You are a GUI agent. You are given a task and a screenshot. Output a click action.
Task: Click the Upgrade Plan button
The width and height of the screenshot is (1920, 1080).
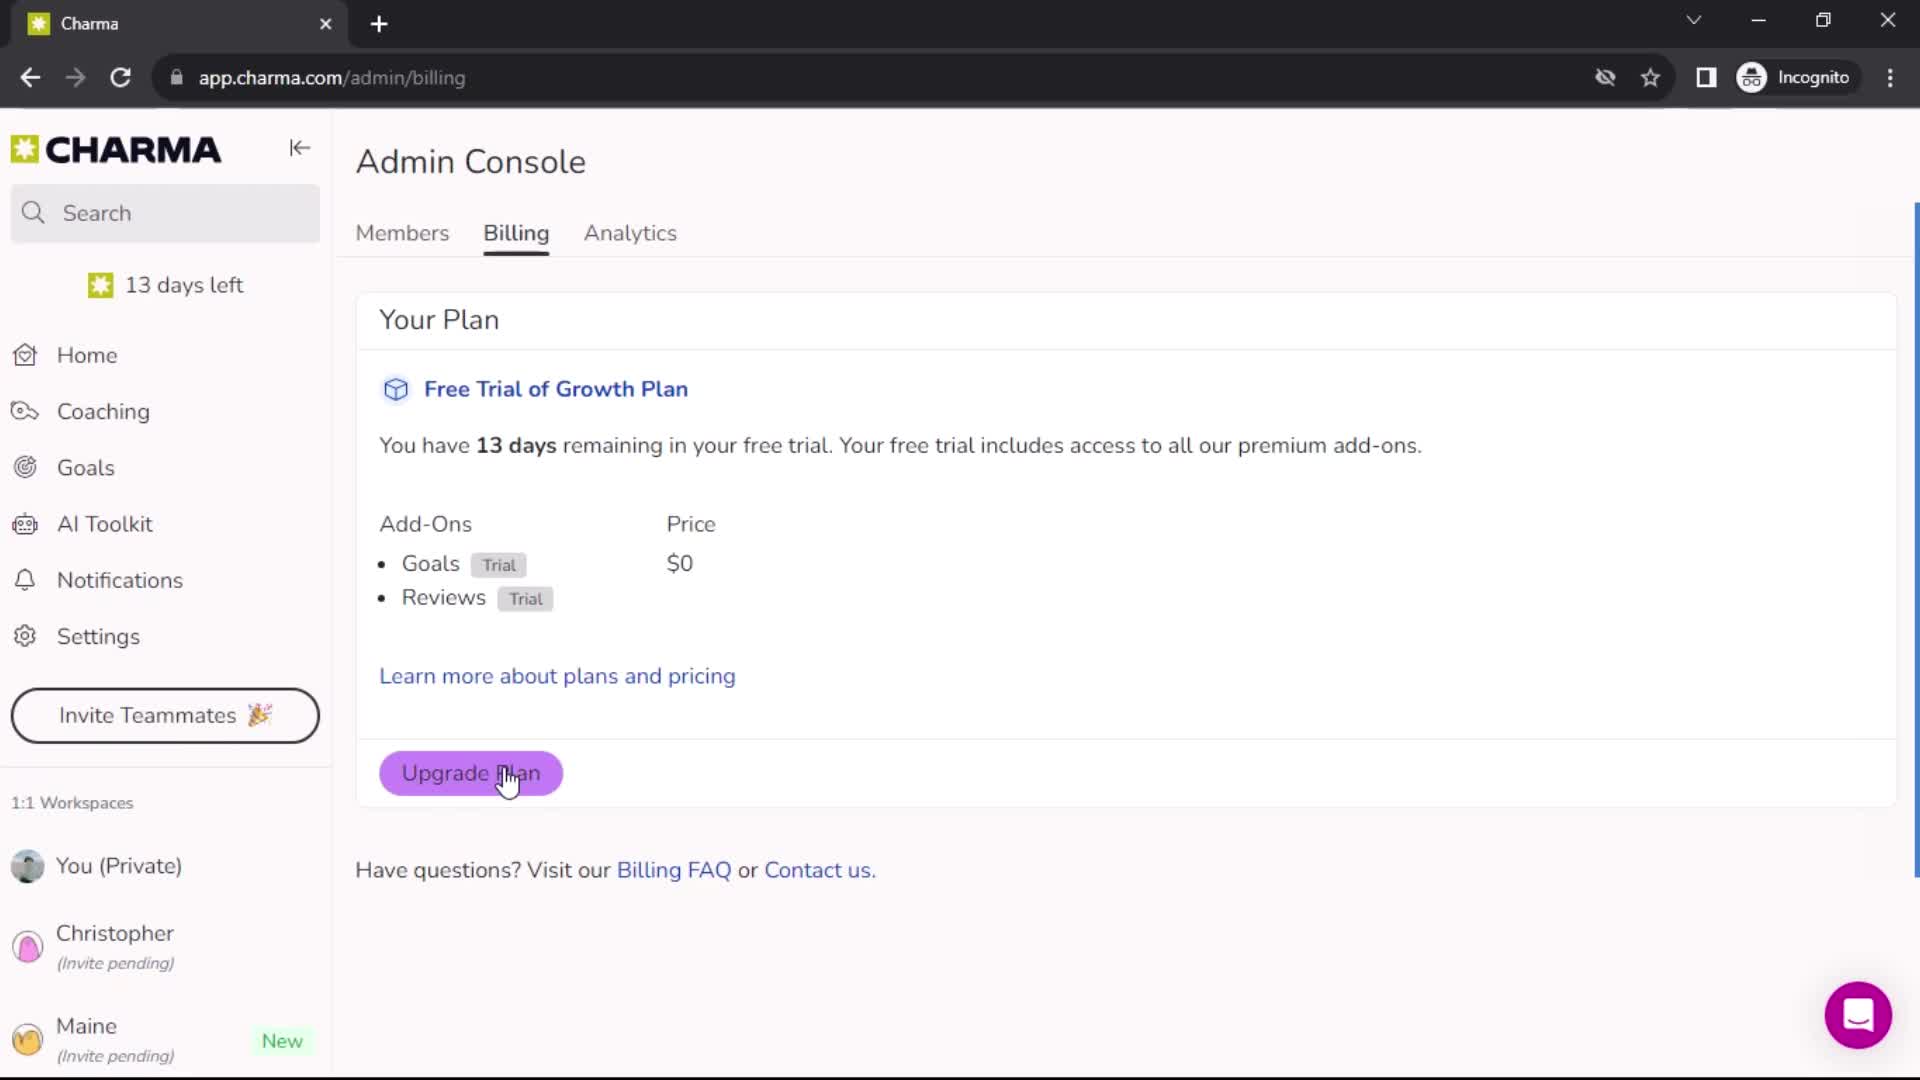[471, 773]
